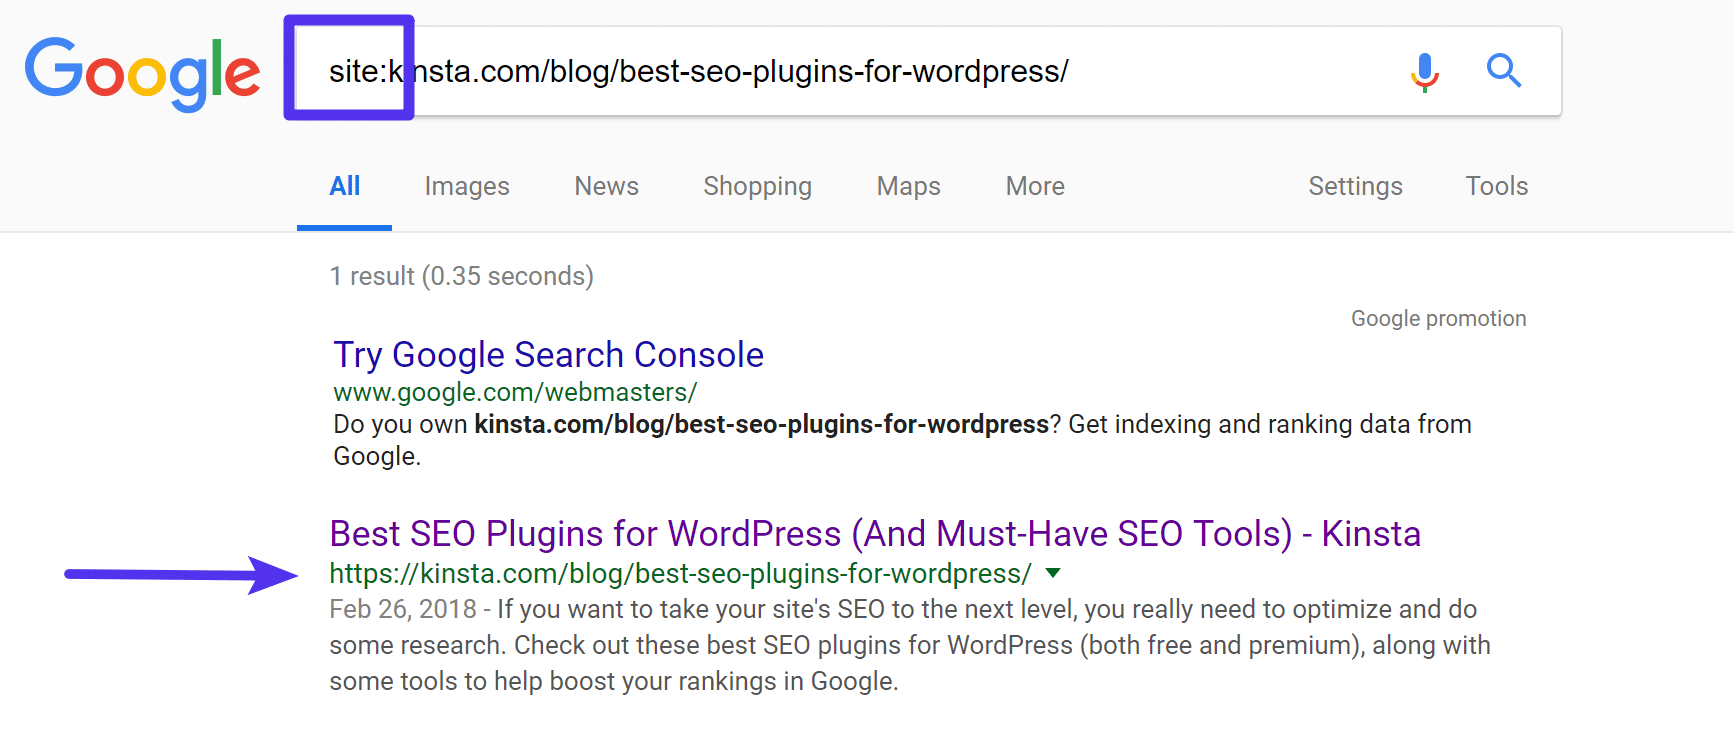
Task: Click the magnifying glass search icon
Action: 1504,71
